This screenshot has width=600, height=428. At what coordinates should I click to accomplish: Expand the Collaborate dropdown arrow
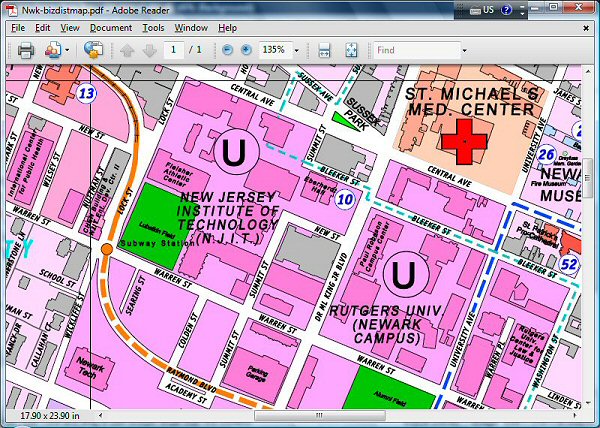[67, 50]
